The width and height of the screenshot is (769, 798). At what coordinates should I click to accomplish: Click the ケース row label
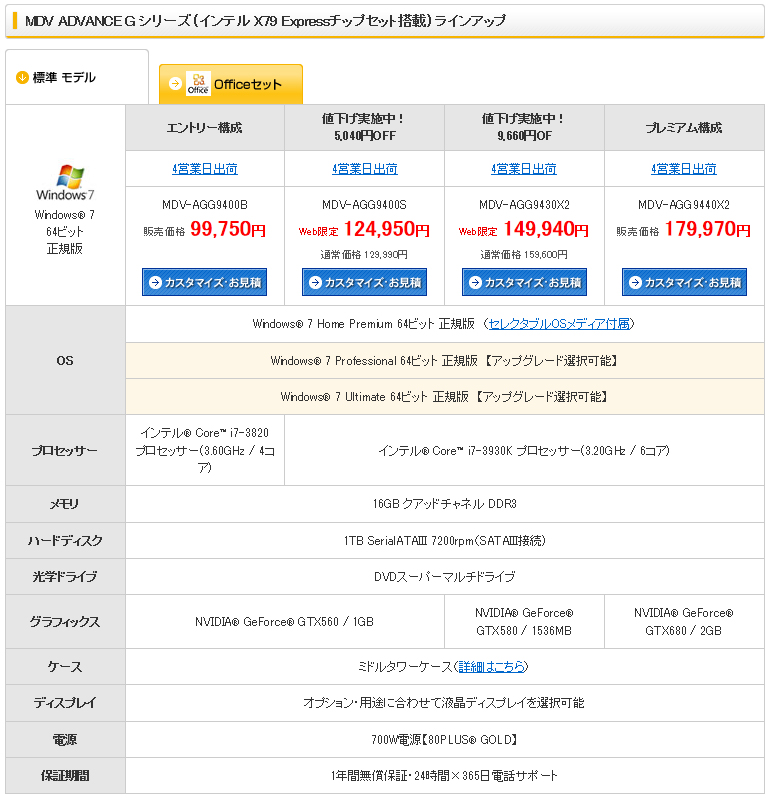65,666
